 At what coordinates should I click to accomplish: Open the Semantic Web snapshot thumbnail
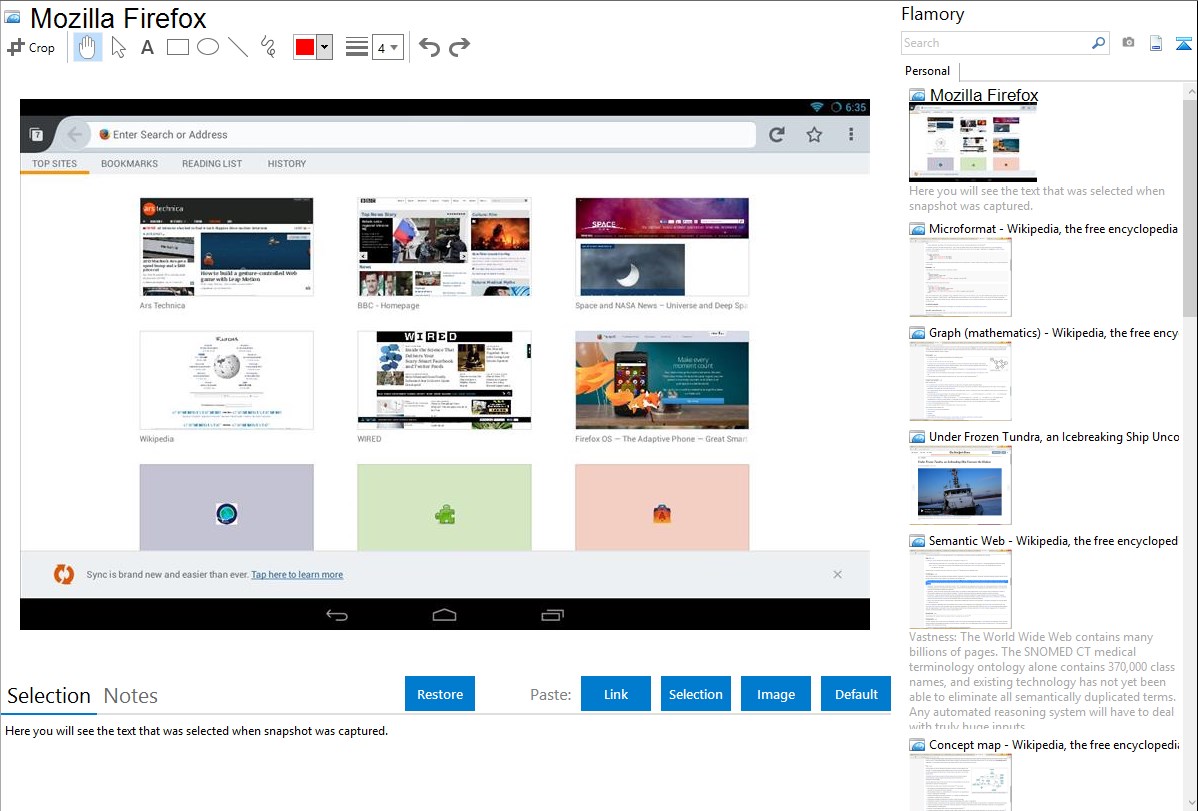point(960,589)
